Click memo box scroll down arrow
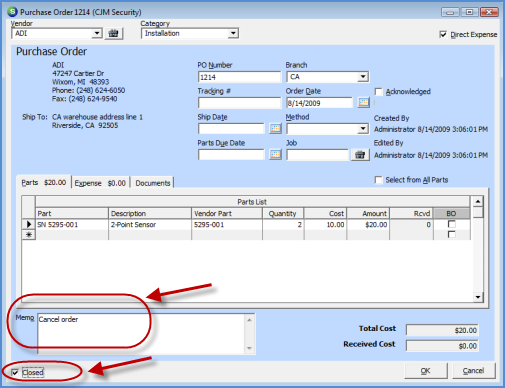Viewport: 505px width, 388px height. pyautogui.click(x=249, y=348)
